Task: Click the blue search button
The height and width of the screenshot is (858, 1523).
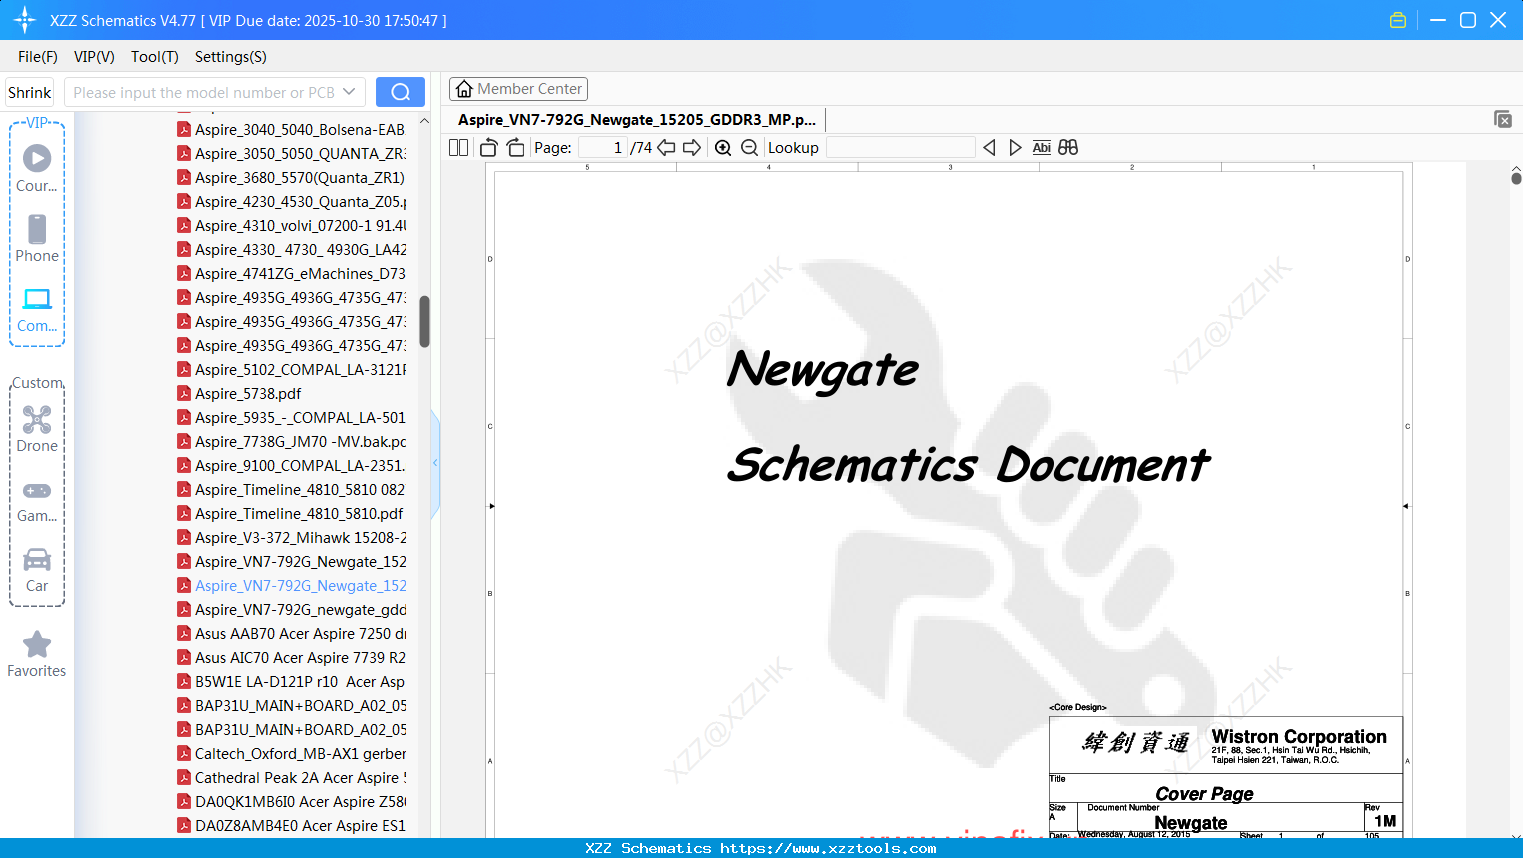Action: tap(400, 92)
